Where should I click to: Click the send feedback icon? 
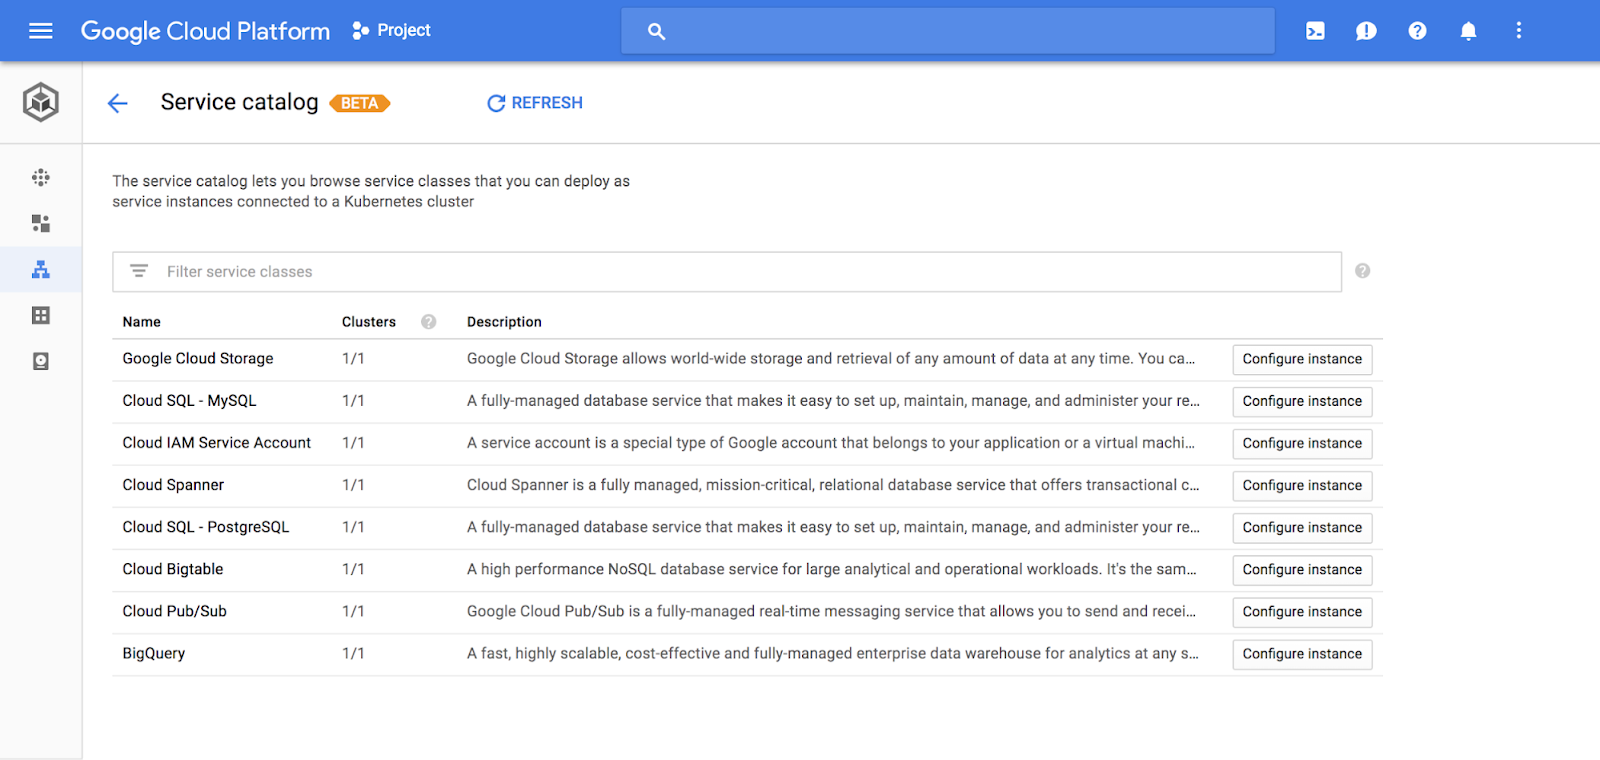(x=1366, y=31)
